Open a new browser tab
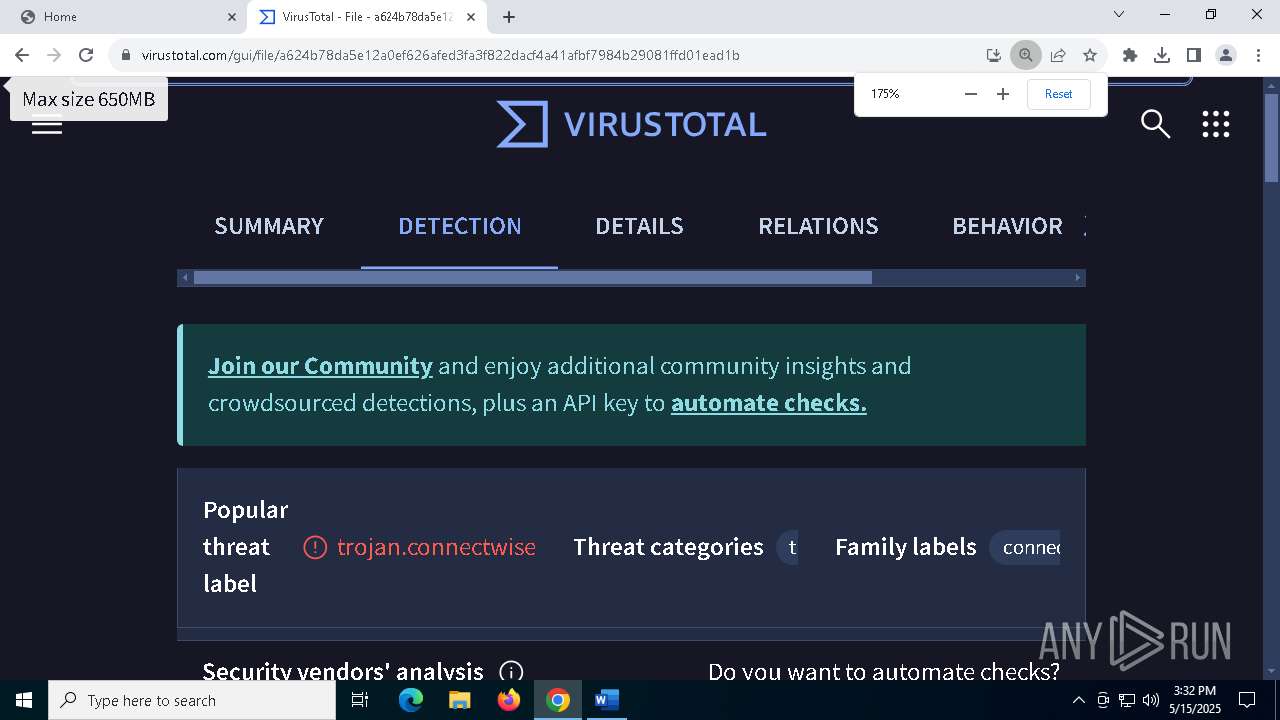1280x720 pixels. click(509, 17)
